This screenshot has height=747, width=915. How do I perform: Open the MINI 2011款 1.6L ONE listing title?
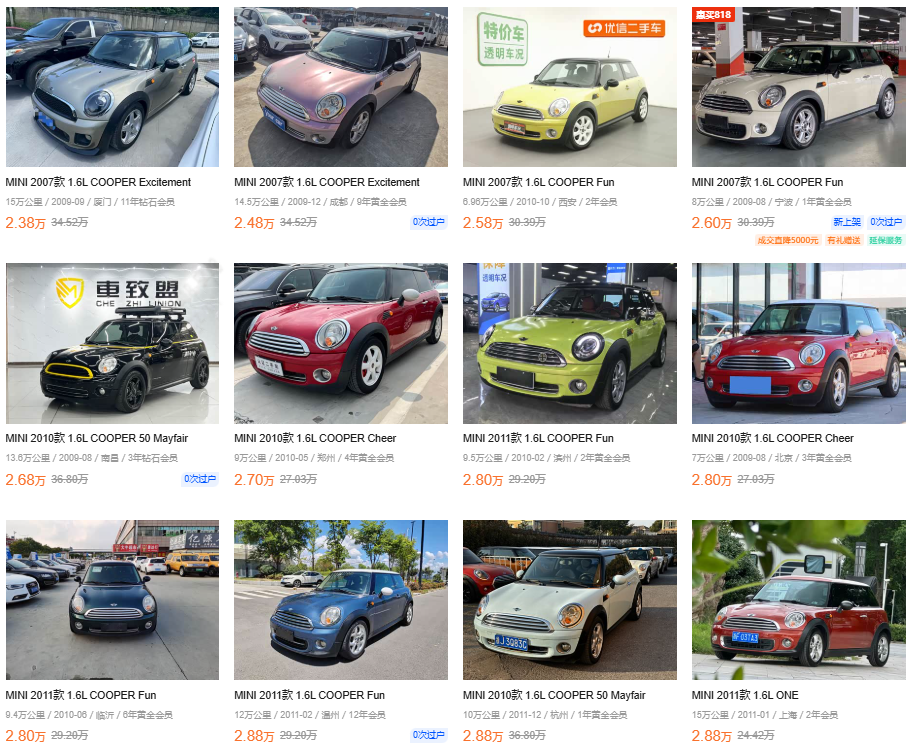(745, 695)
